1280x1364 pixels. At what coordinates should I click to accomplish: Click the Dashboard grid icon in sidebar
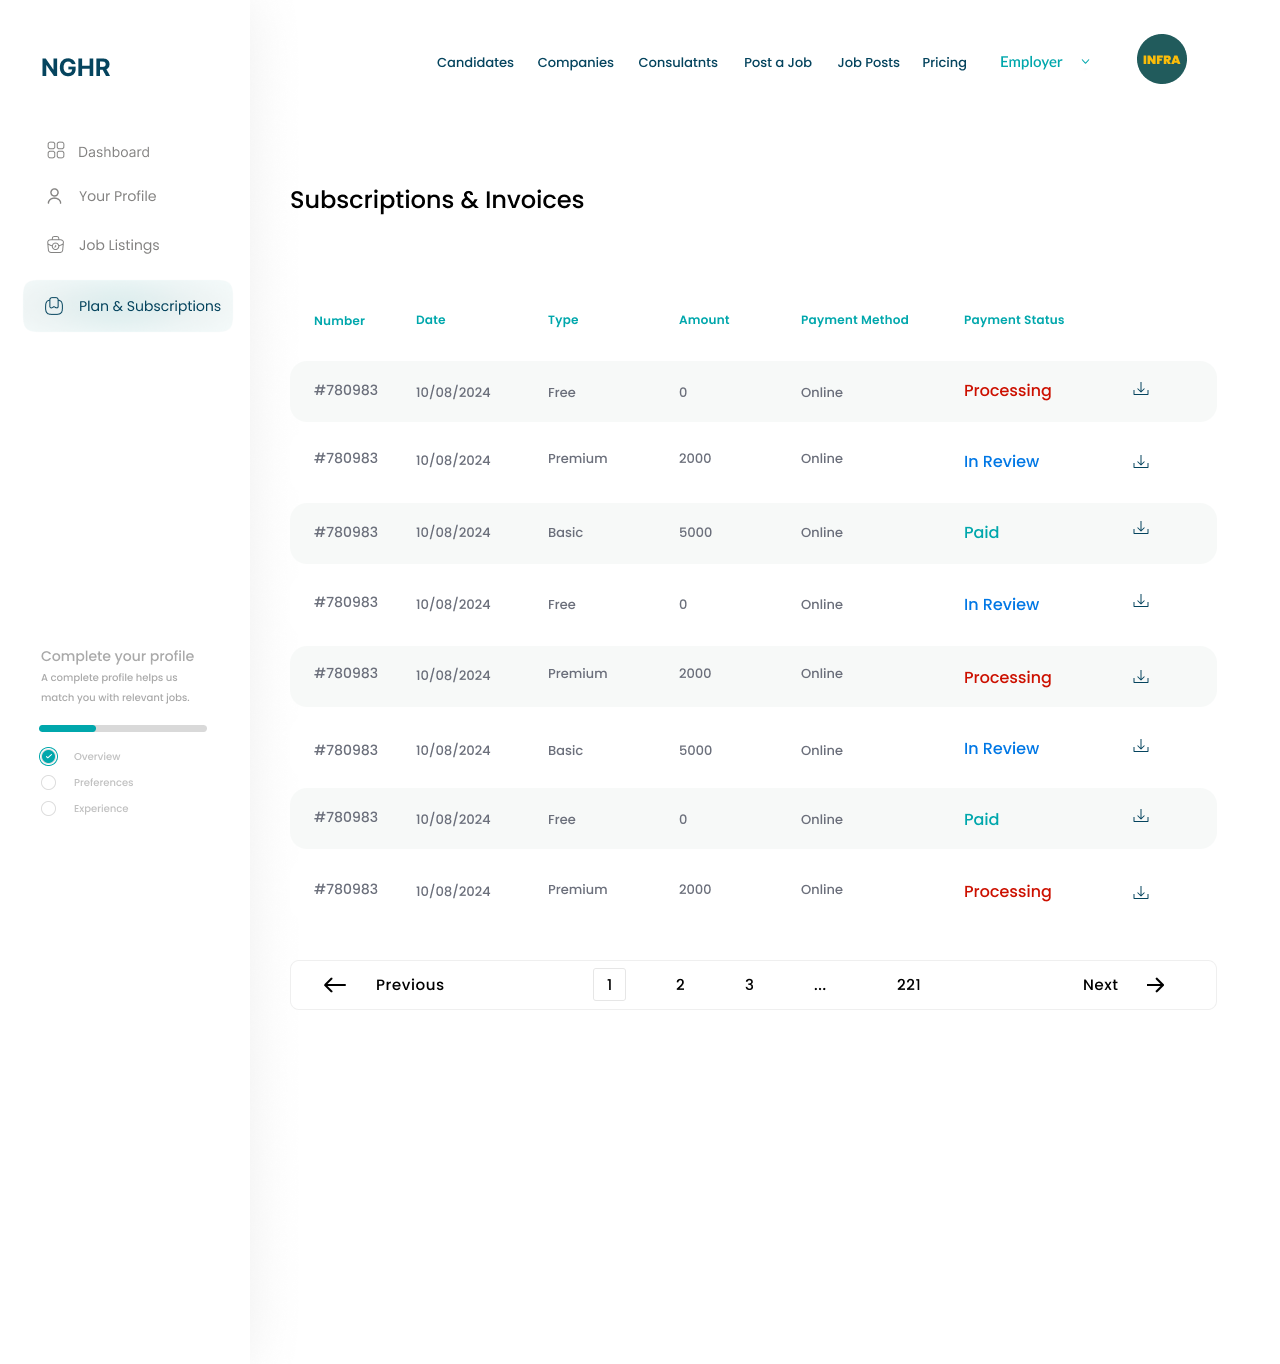click(56, 150)
